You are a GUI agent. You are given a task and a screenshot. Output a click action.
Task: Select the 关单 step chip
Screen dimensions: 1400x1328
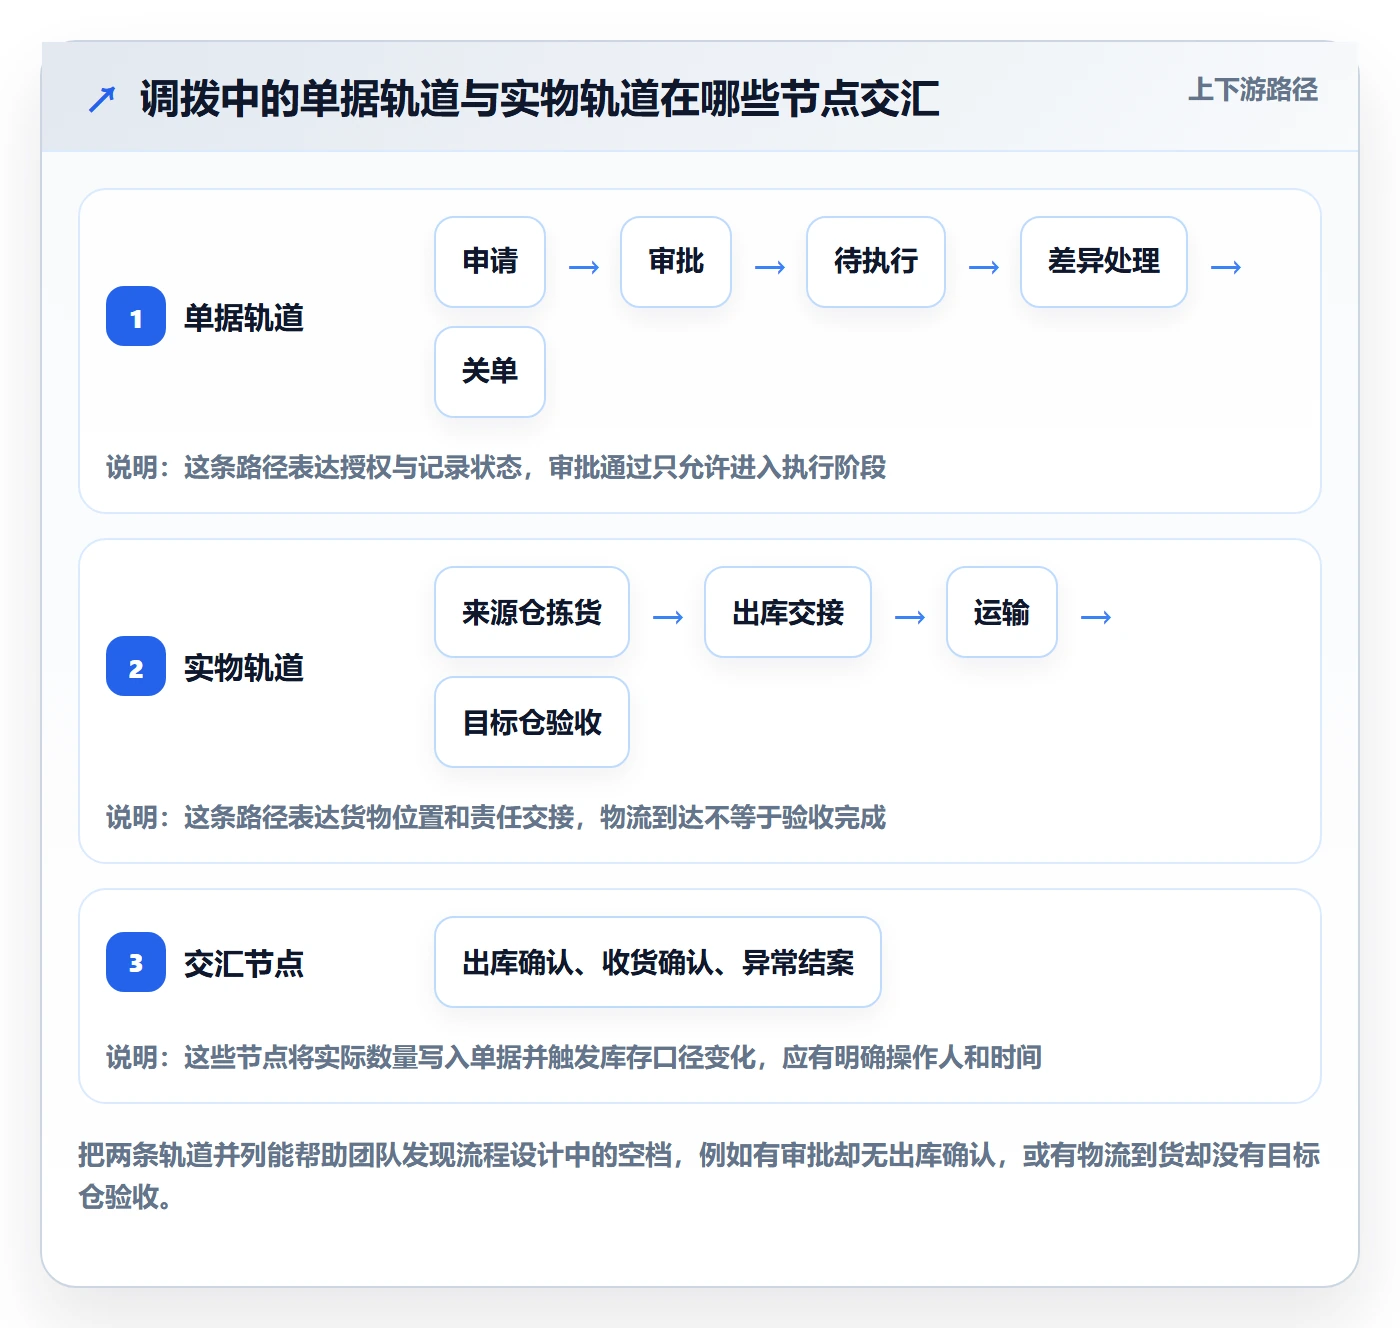click(490, 372)
